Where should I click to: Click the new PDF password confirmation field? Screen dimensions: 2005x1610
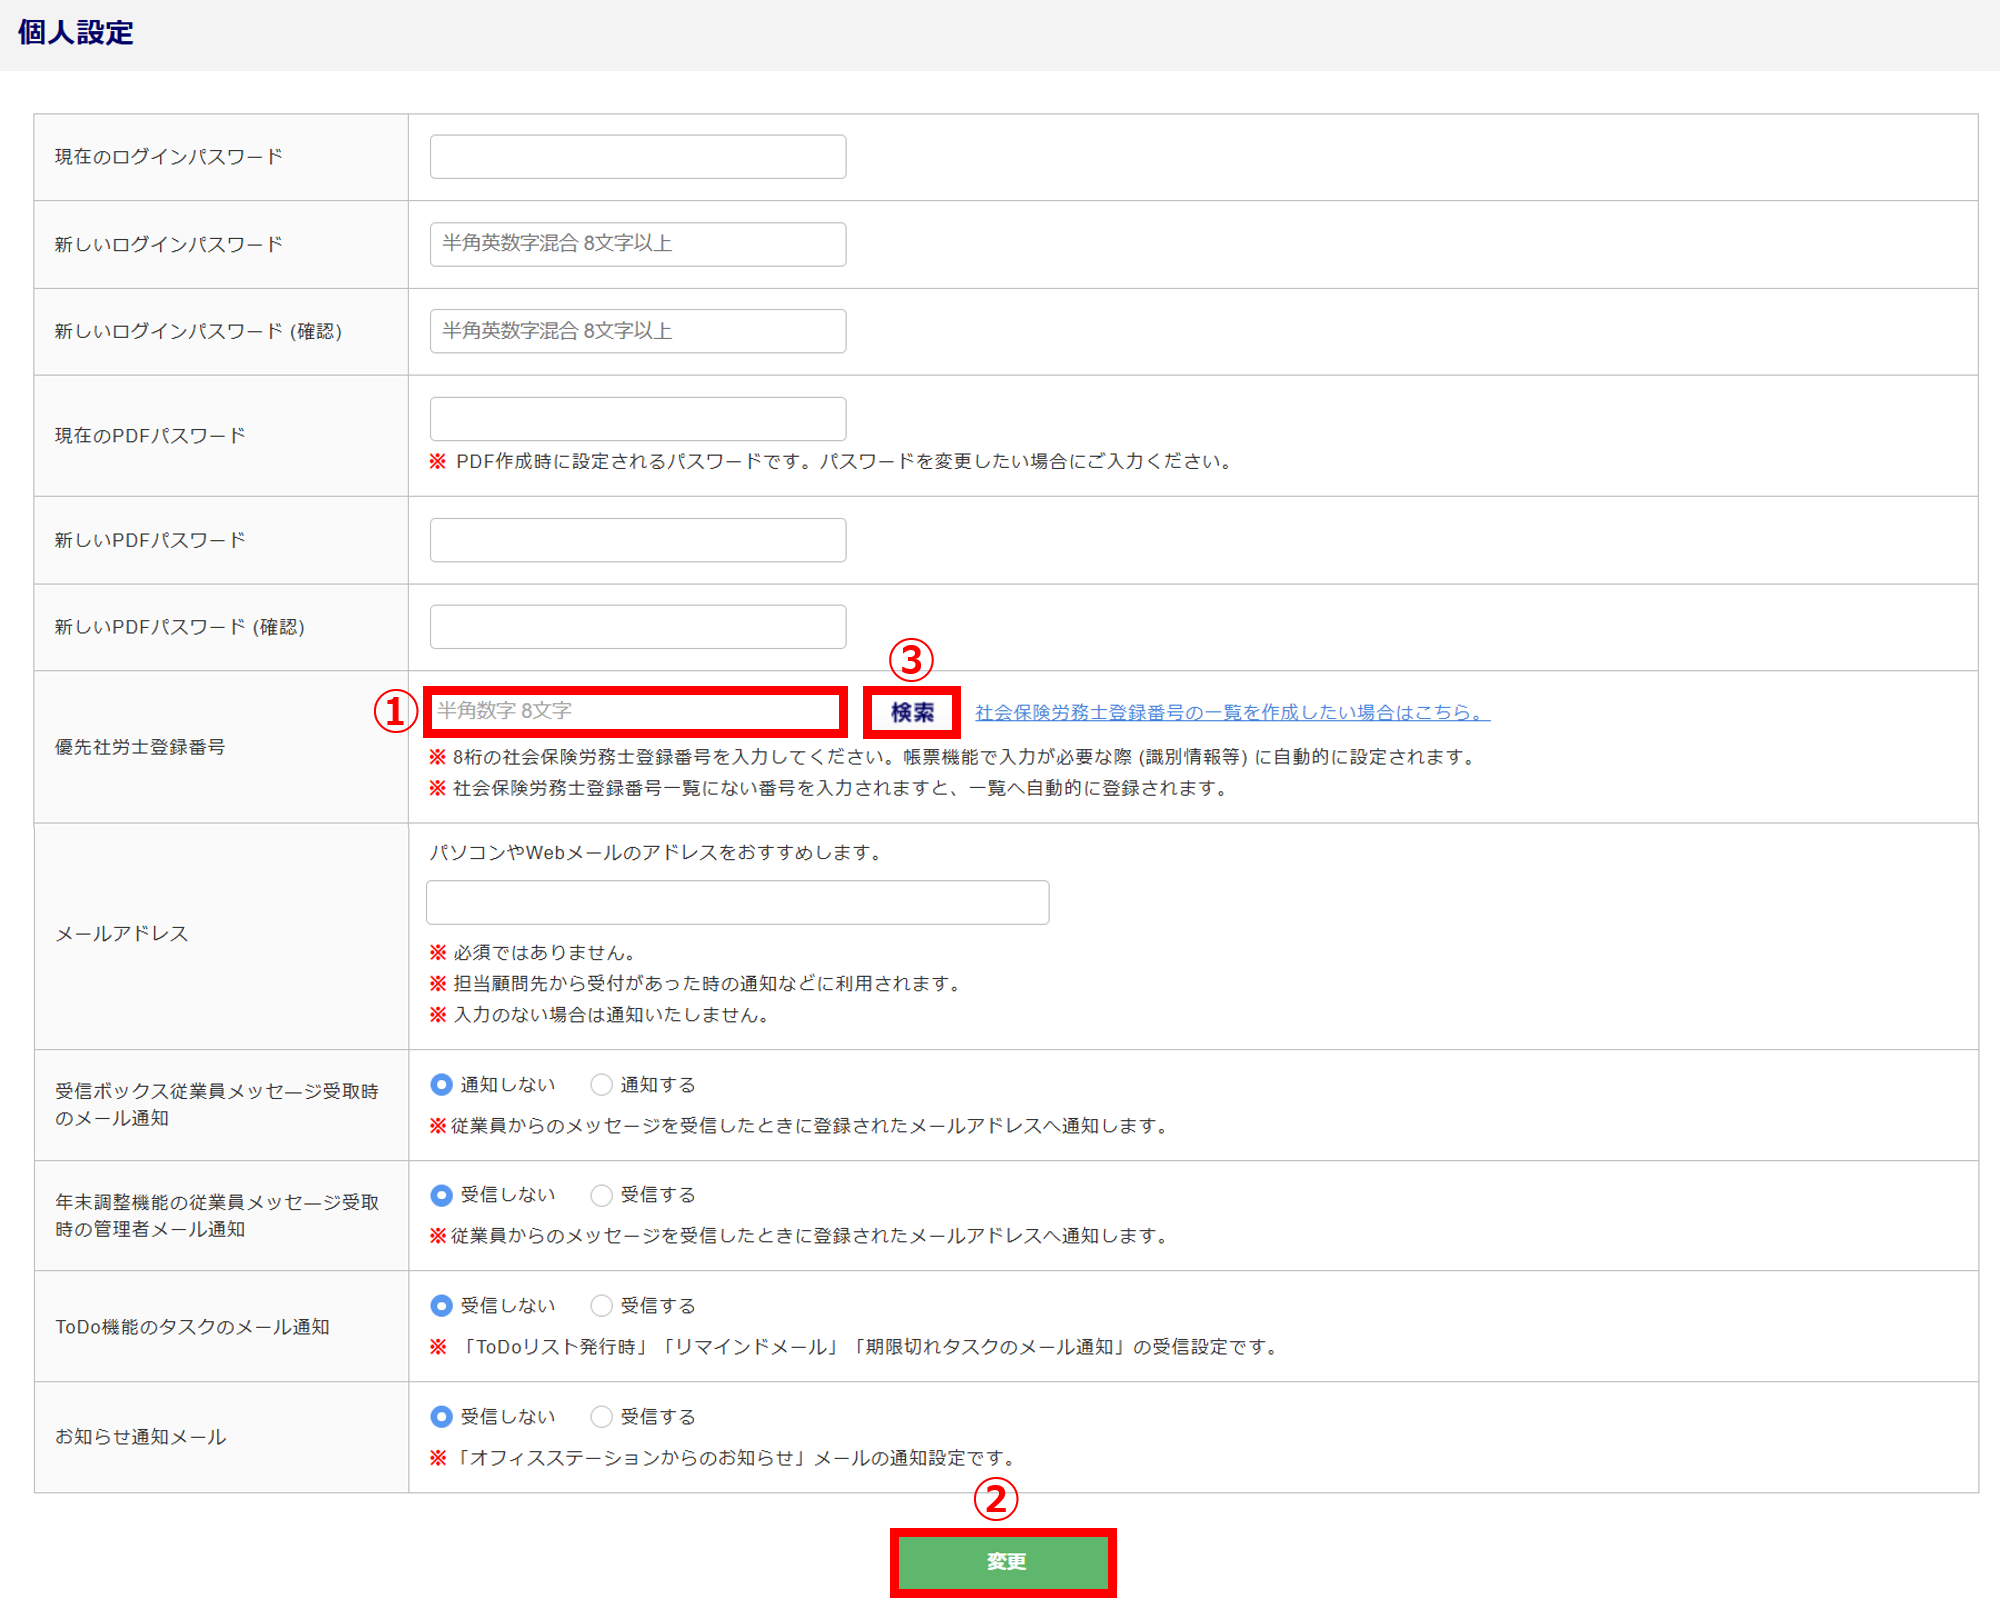point(637,627)
